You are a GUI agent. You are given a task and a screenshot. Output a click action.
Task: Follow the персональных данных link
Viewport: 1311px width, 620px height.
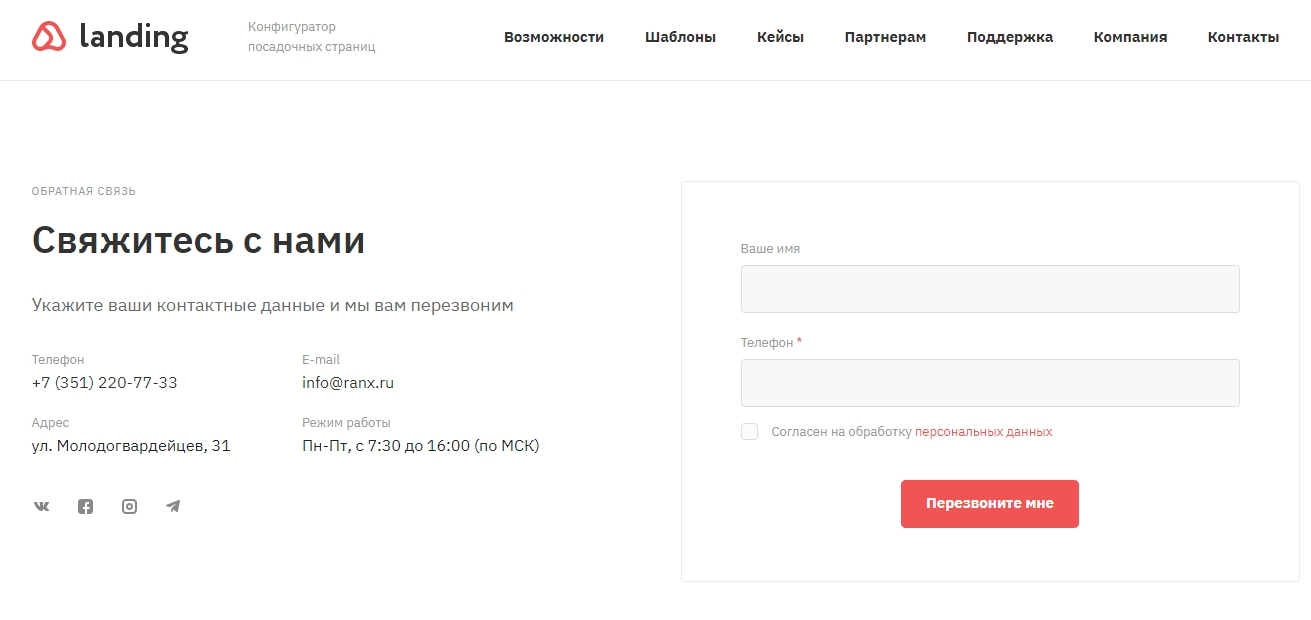pos(983,432)
